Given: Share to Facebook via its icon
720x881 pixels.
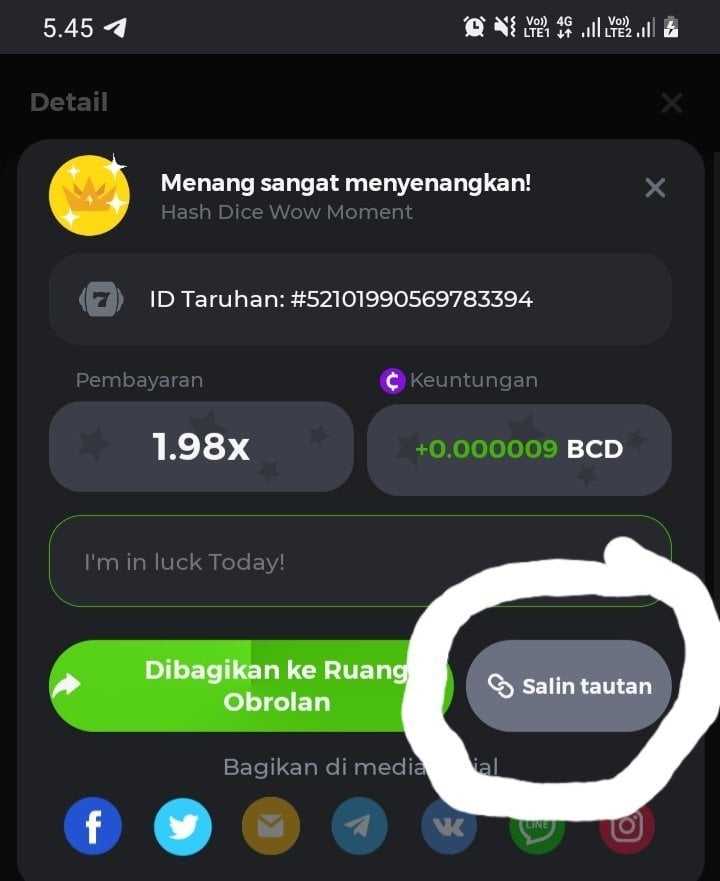Looking at the screenshot, I should 93,826.
